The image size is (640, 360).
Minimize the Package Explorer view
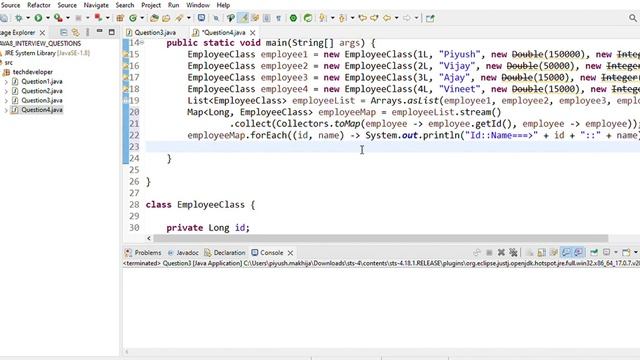pyautogui.click(x=99, y=32)
